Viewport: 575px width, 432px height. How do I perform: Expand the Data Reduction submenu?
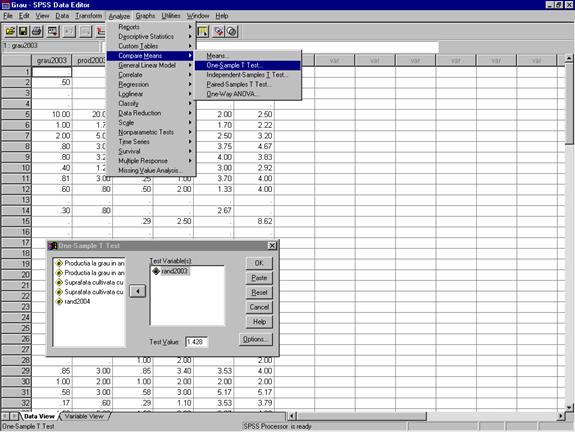coord(151,113)
